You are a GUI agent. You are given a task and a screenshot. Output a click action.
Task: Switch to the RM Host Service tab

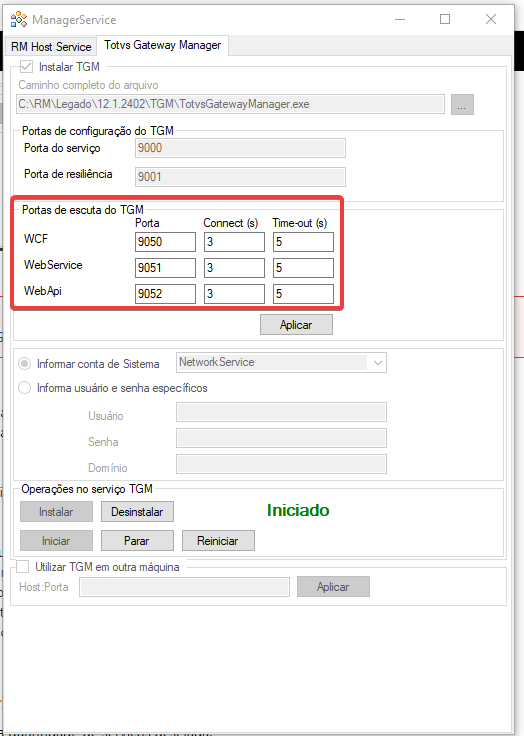51,46
